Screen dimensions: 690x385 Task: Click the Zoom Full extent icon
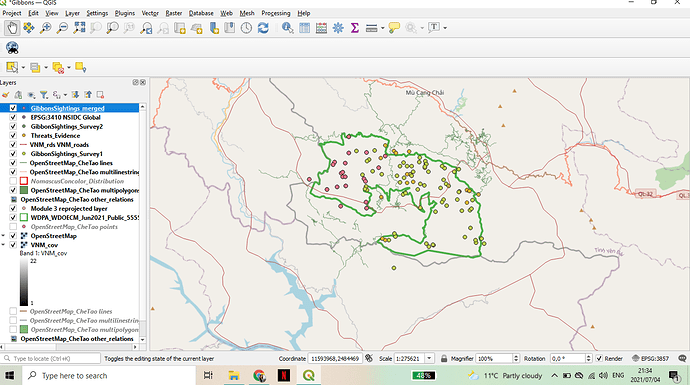tap(79, 28)
